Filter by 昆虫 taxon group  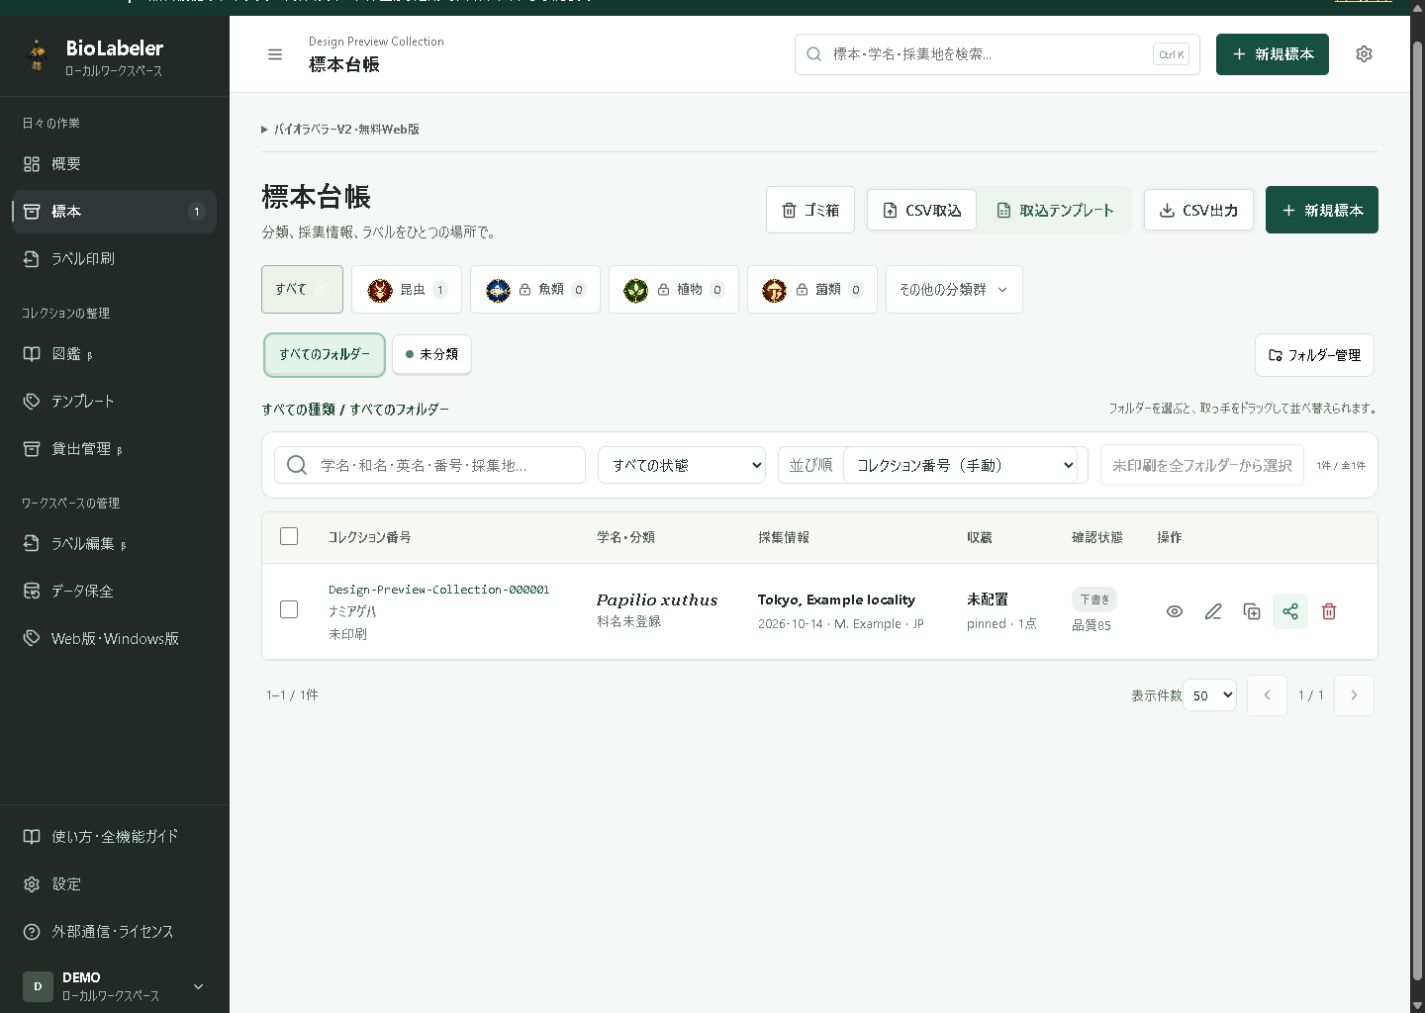click(x=406, y=289)
